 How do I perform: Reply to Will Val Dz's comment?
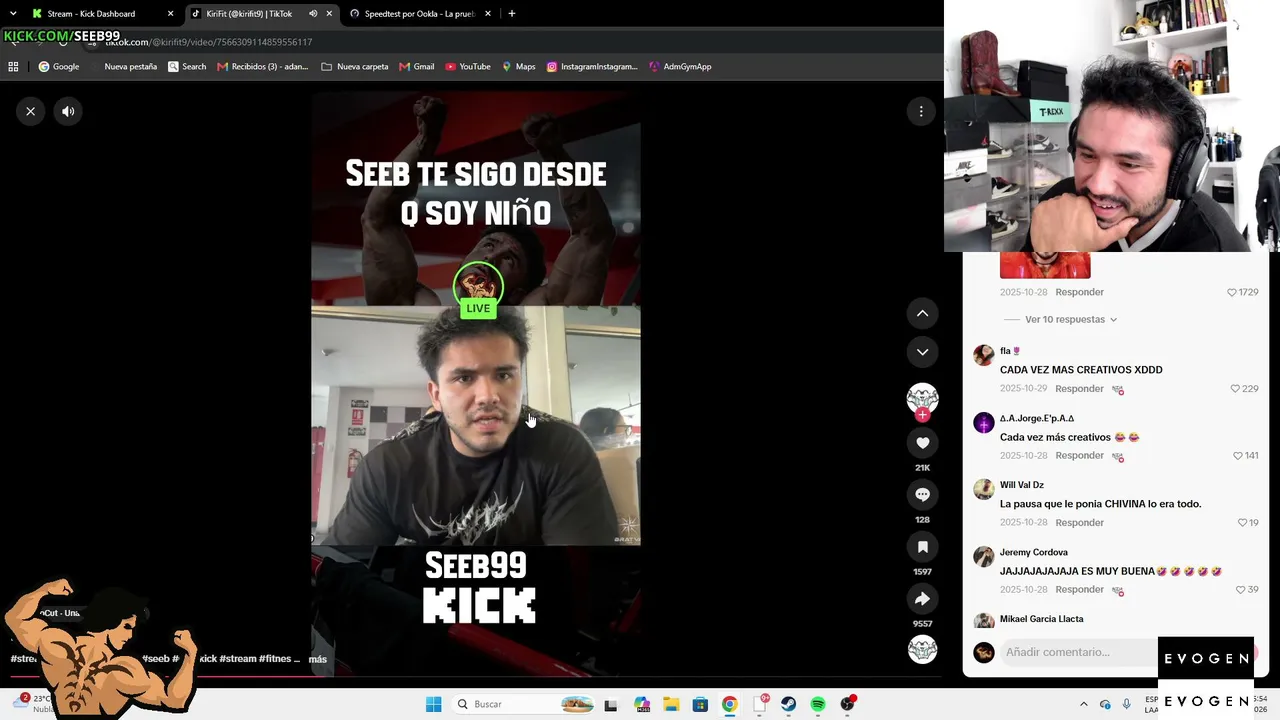[1079, 522]
